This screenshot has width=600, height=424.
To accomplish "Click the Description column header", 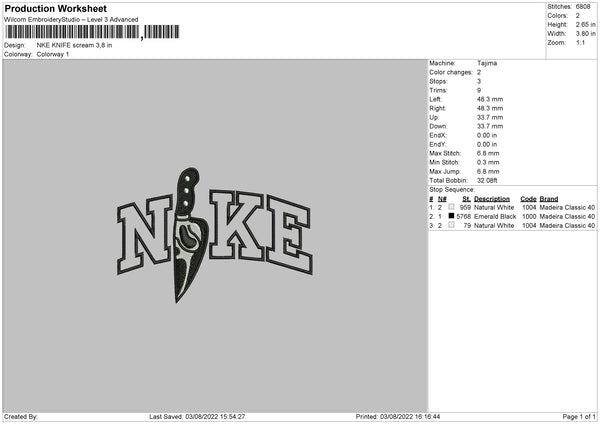I will coord(492,199).
